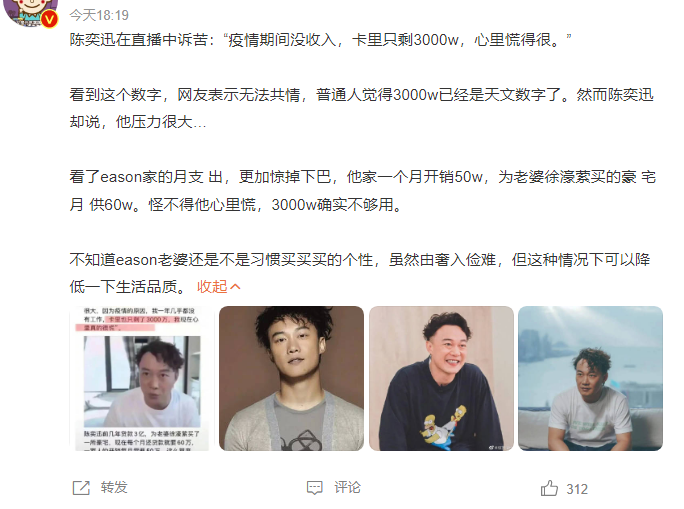Image resolution: width=684 pixels, height=509 pixels.
Task: Open the poster's cartoon avatar profile
Action: 31,11
